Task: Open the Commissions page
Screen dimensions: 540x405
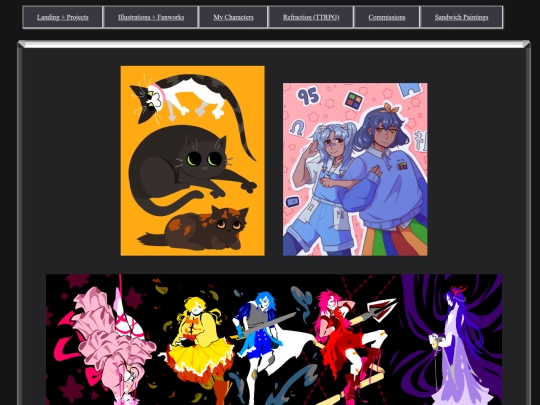Action: pyautogui.click(x=387, y=17)
